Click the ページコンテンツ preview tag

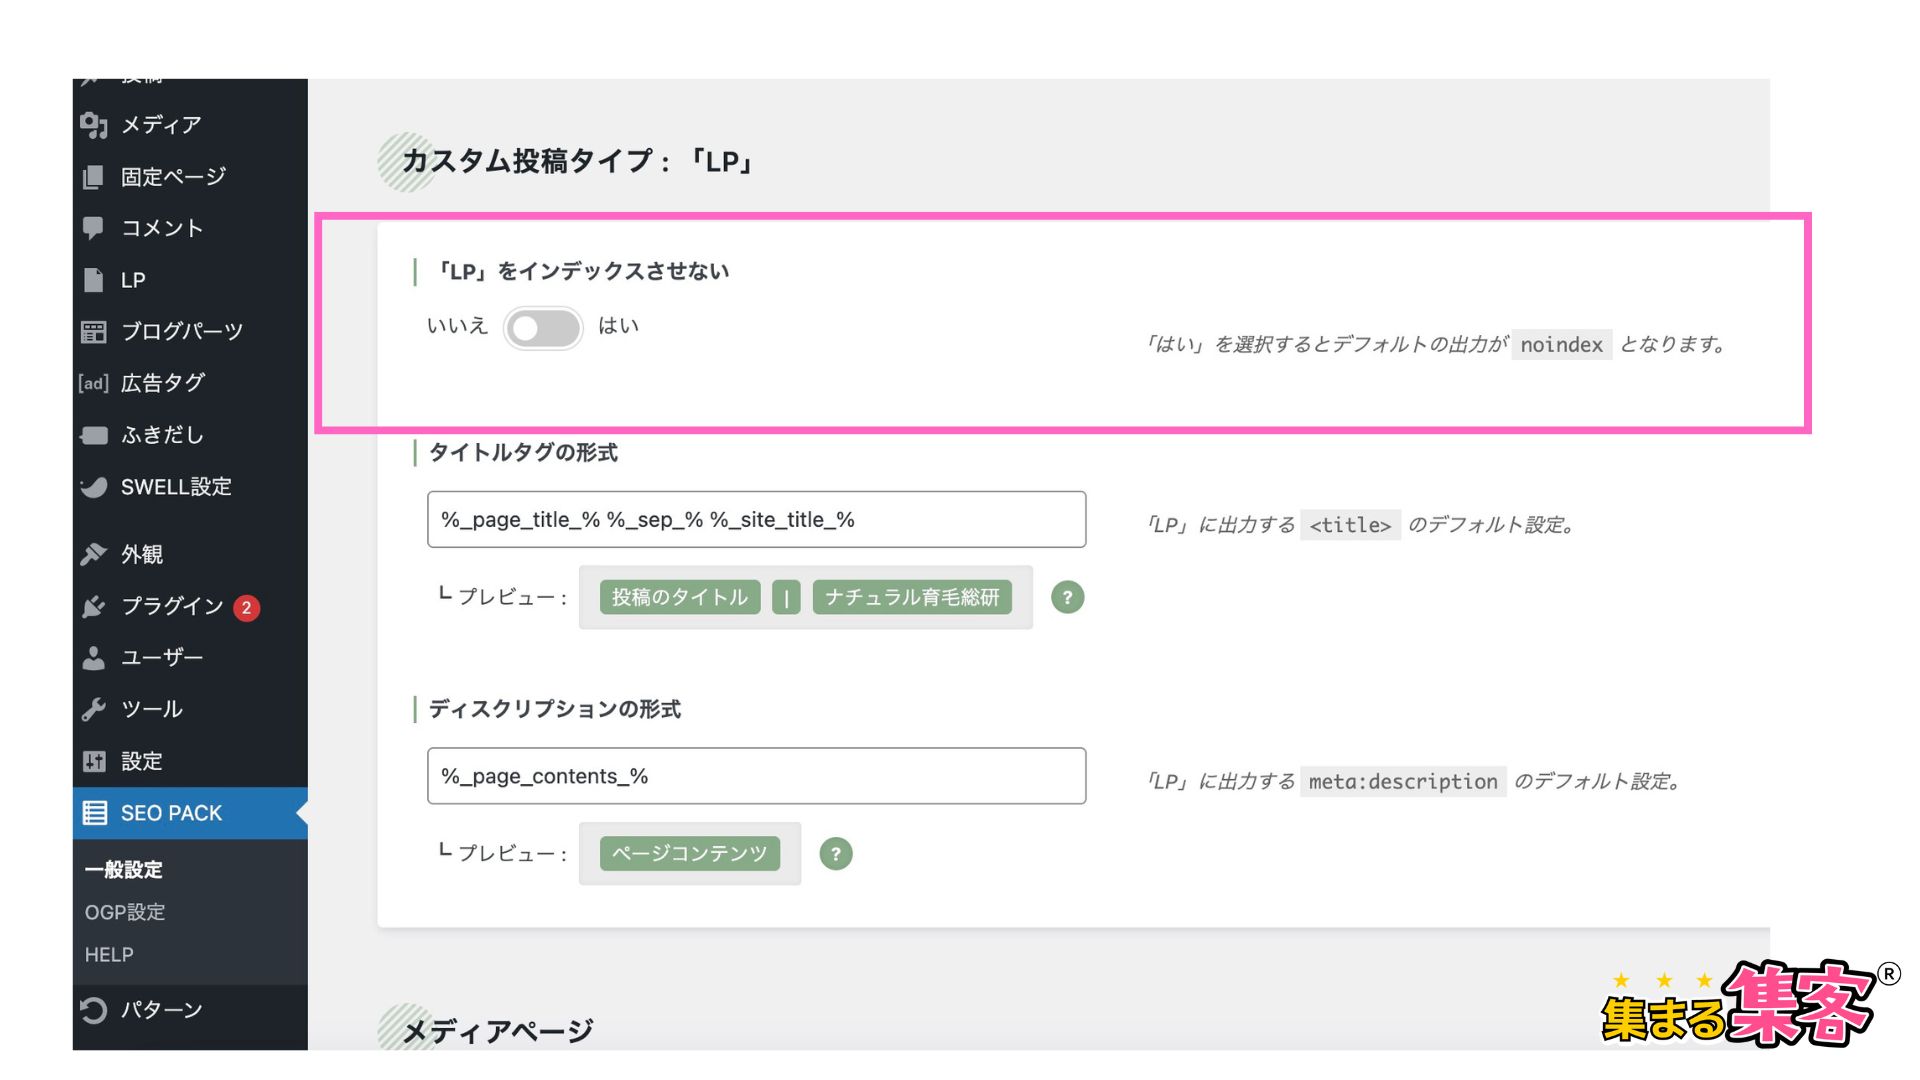click(689, 854)
